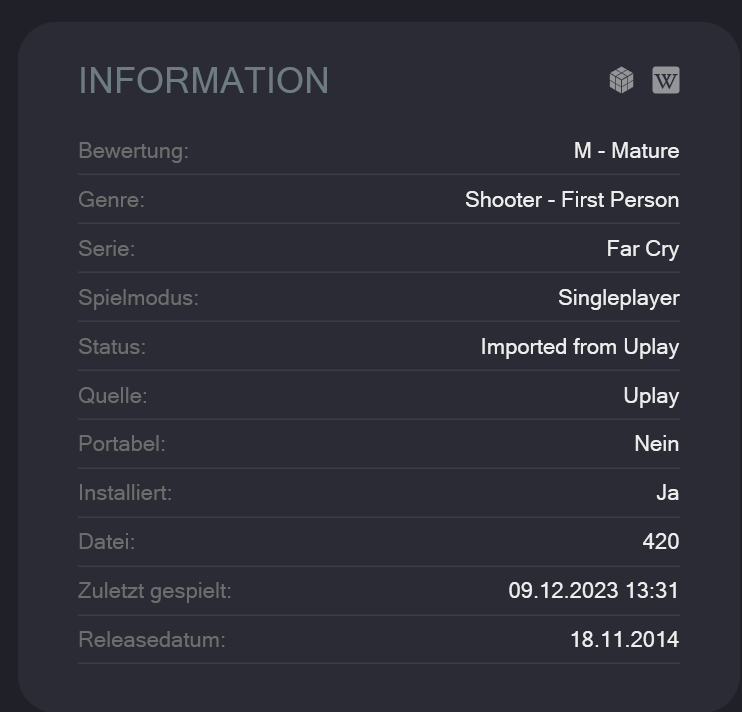Viewport: 742px width, 712px height.
Task: Open the Far Cry series link
Action: pyautogui.click(x=643, y=249)
